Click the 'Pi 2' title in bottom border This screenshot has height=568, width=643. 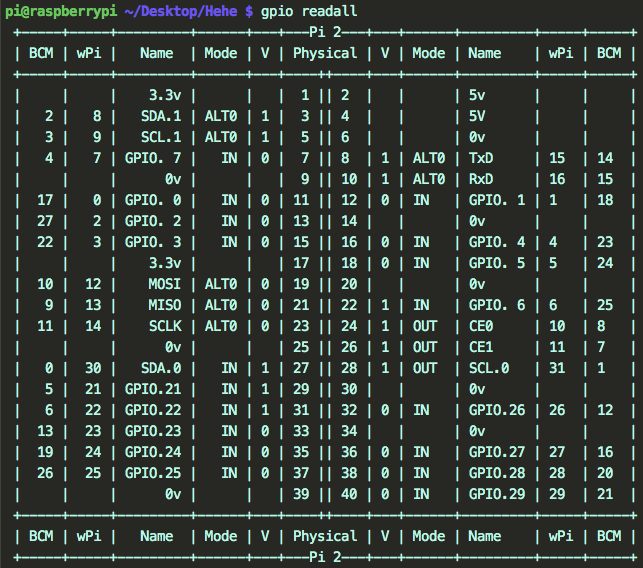point(325,557)
